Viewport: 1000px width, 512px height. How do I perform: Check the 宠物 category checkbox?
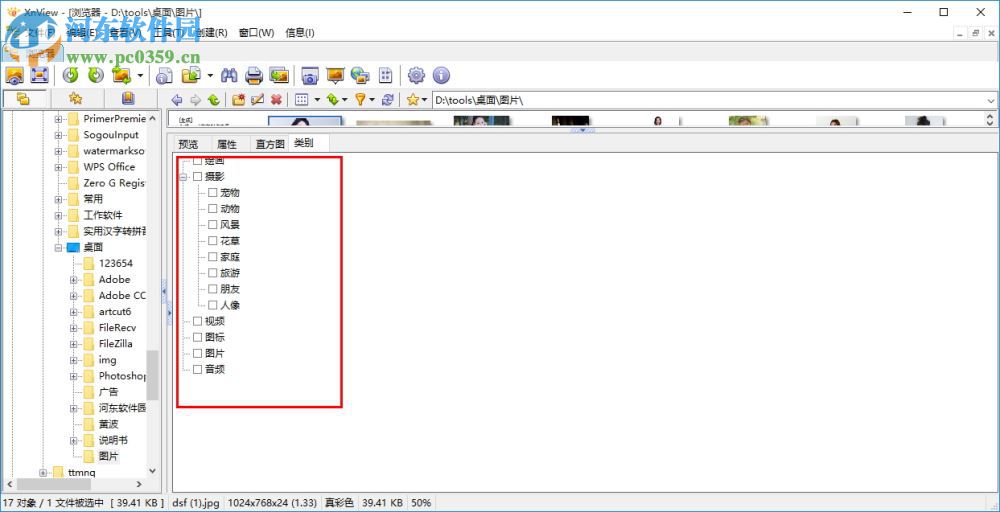212,193
